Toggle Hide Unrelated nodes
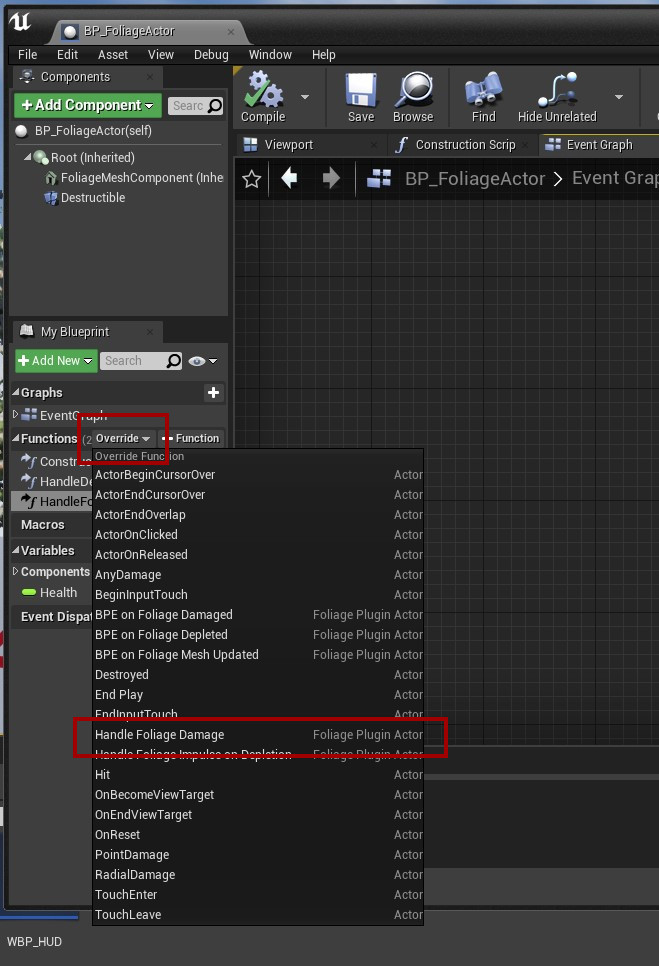 (x=557, y=97)
